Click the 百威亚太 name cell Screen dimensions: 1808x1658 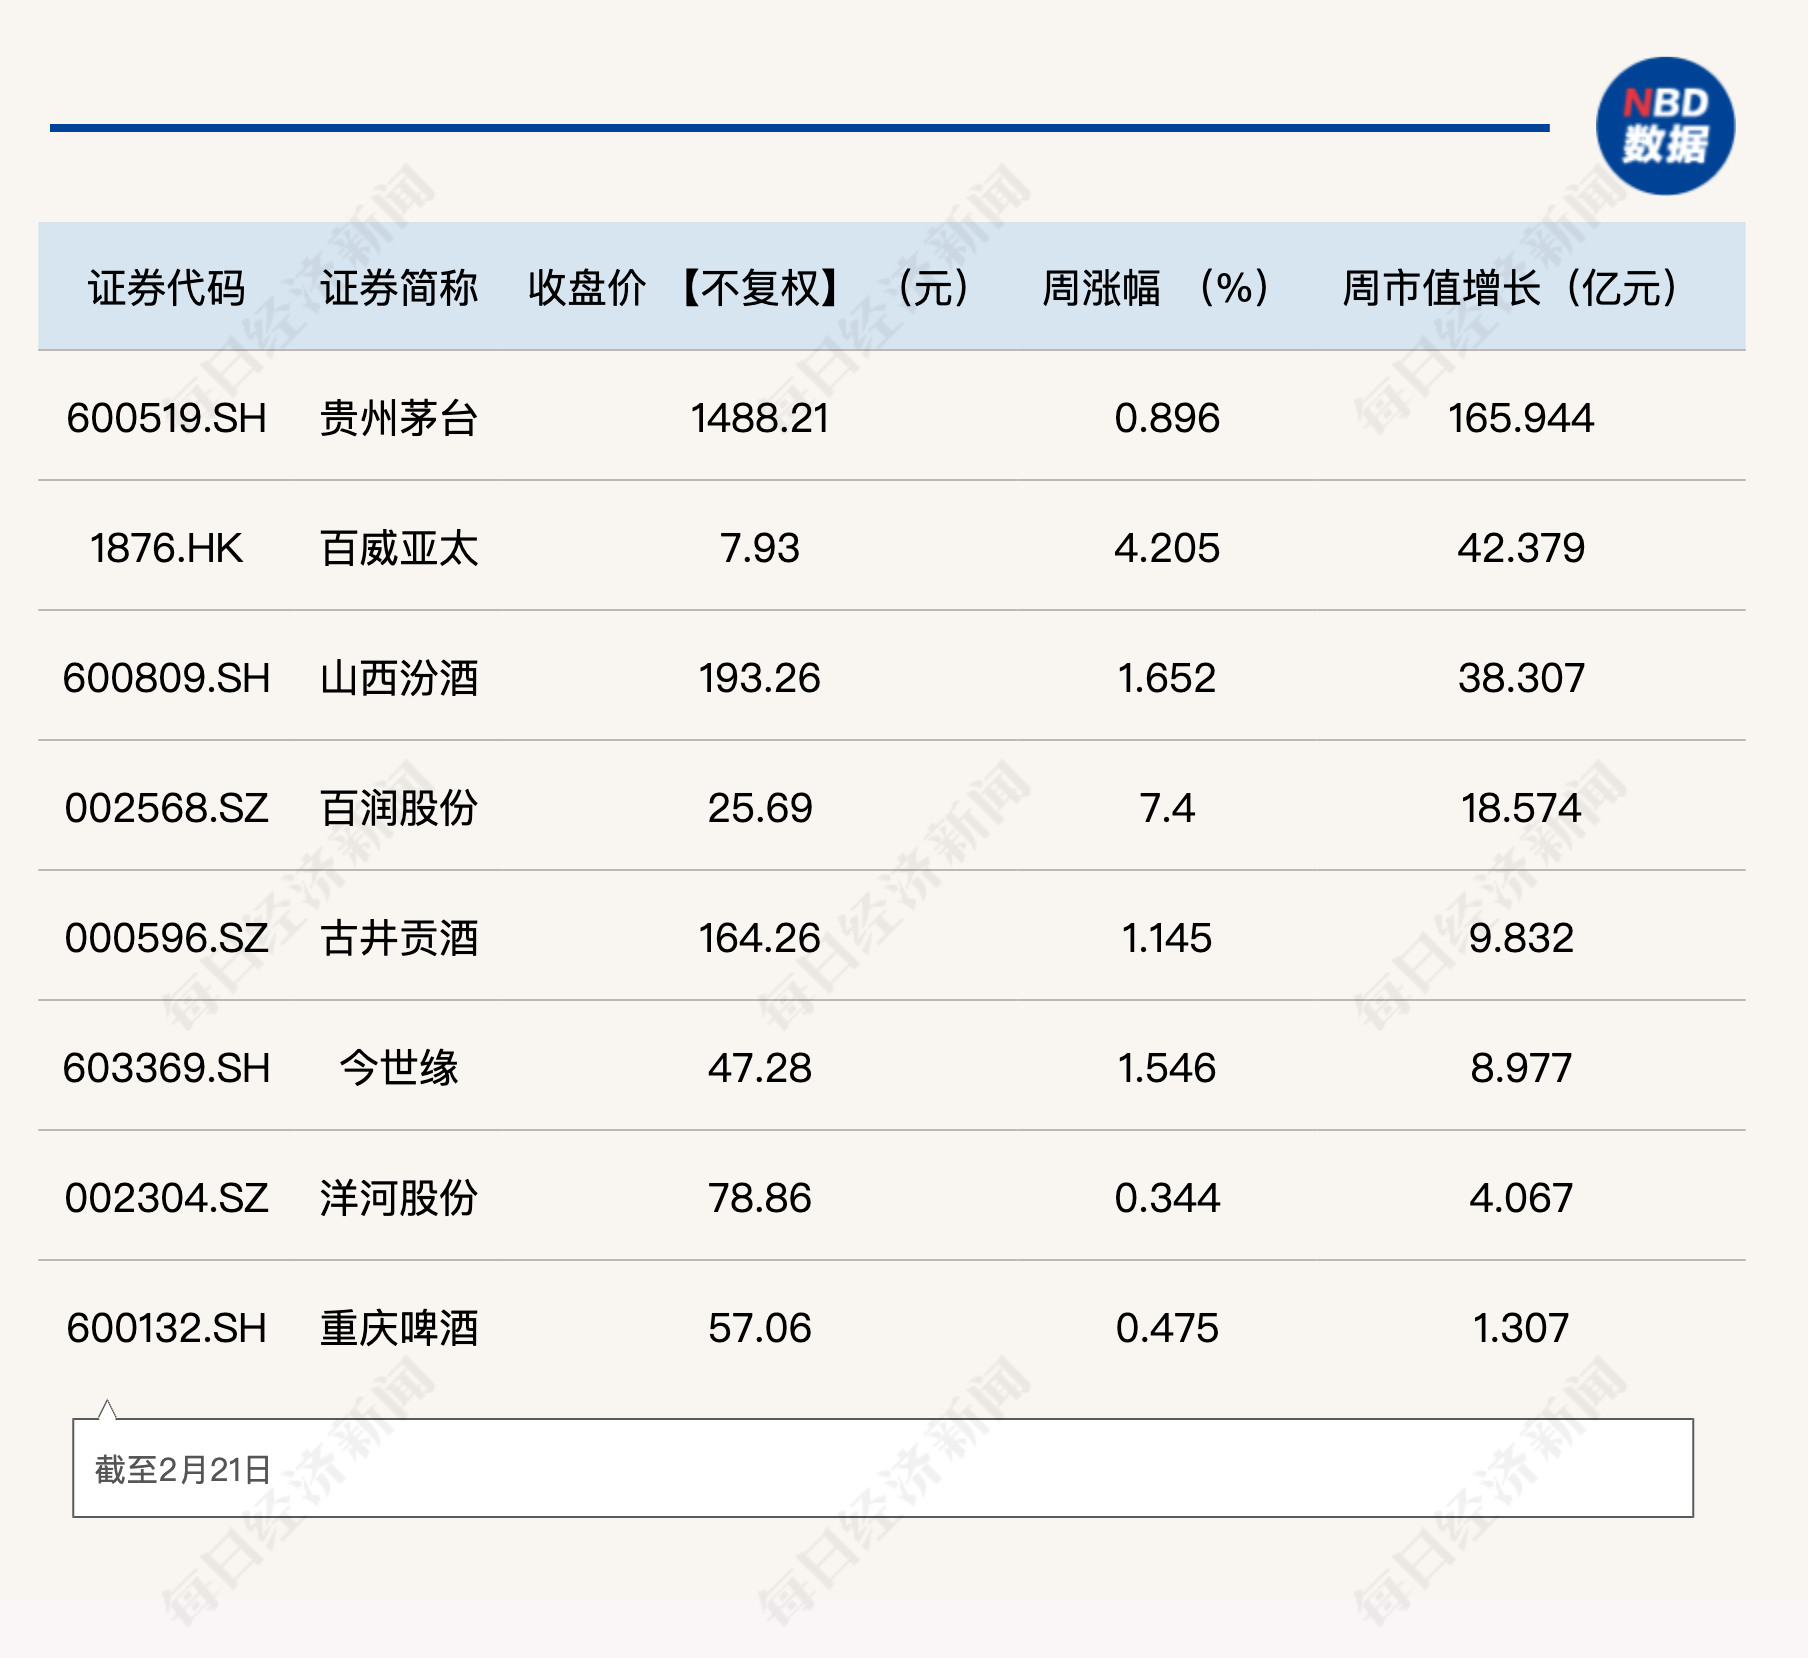click(x=399, y=548)
